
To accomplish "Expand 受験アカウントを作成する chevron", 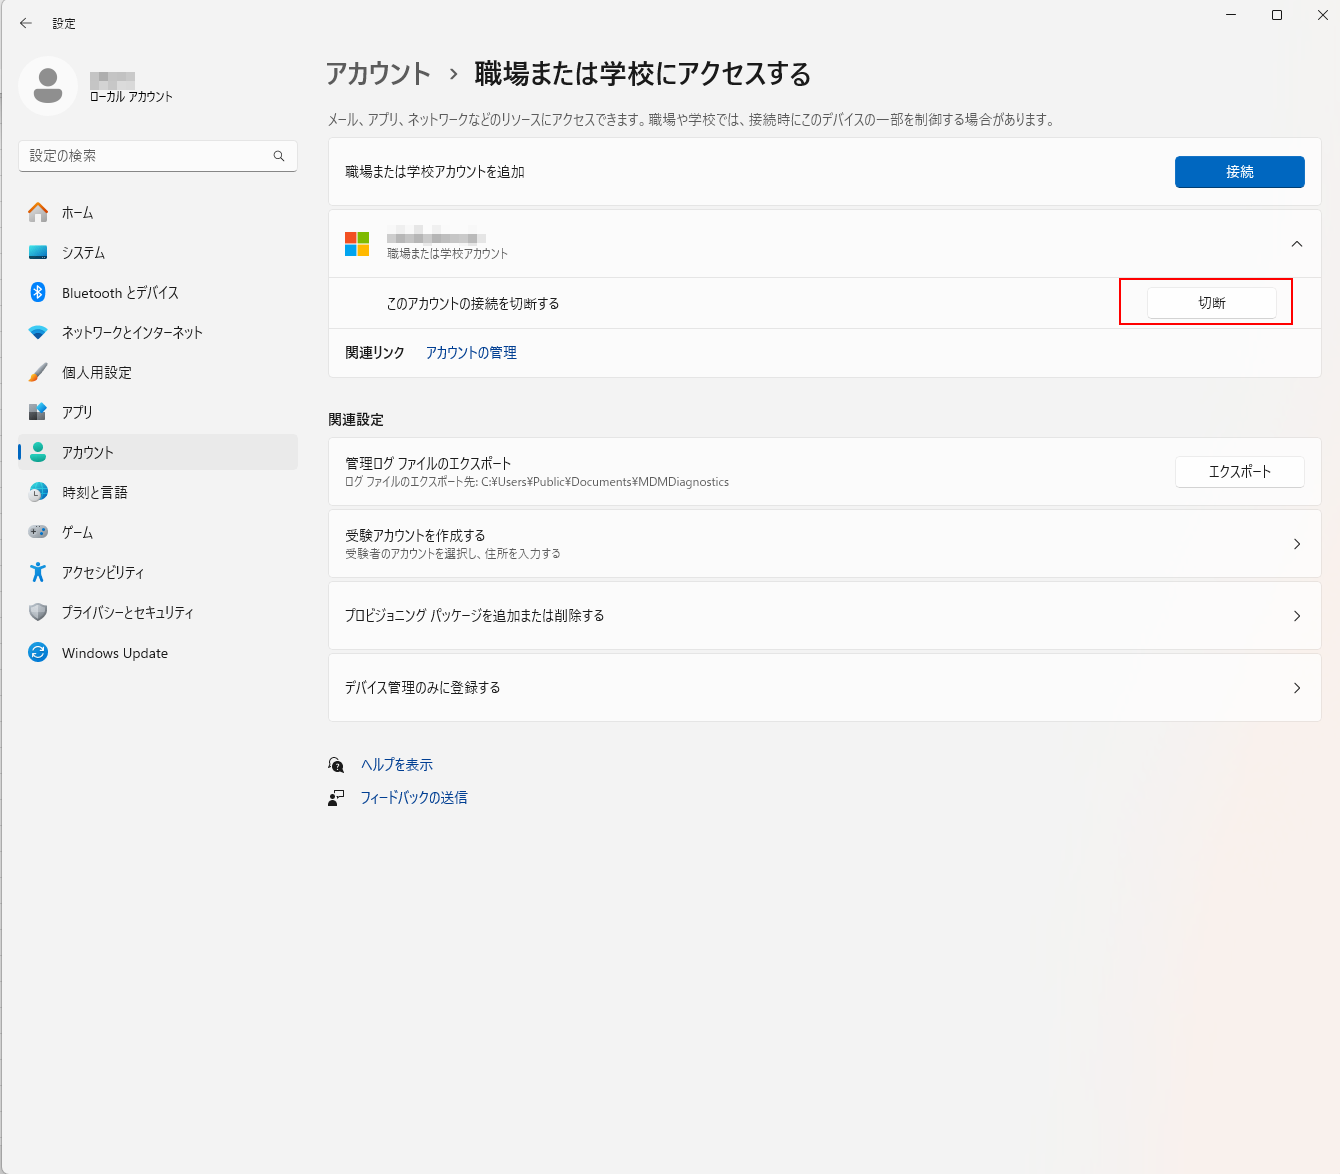I will tap(1296, 544).
